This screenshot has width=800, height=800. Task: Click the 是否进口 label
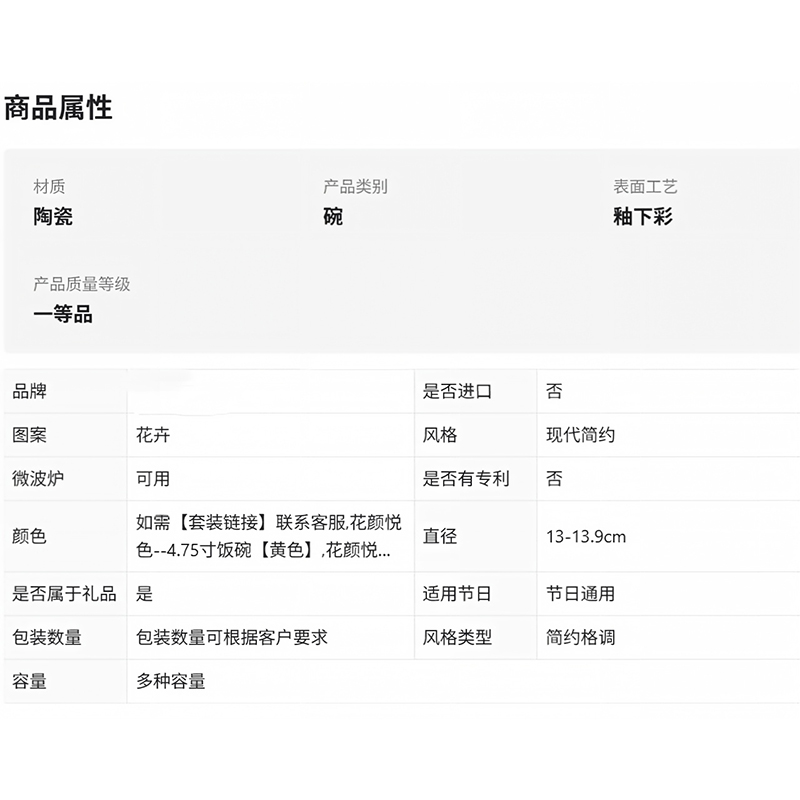pos(457,391)
